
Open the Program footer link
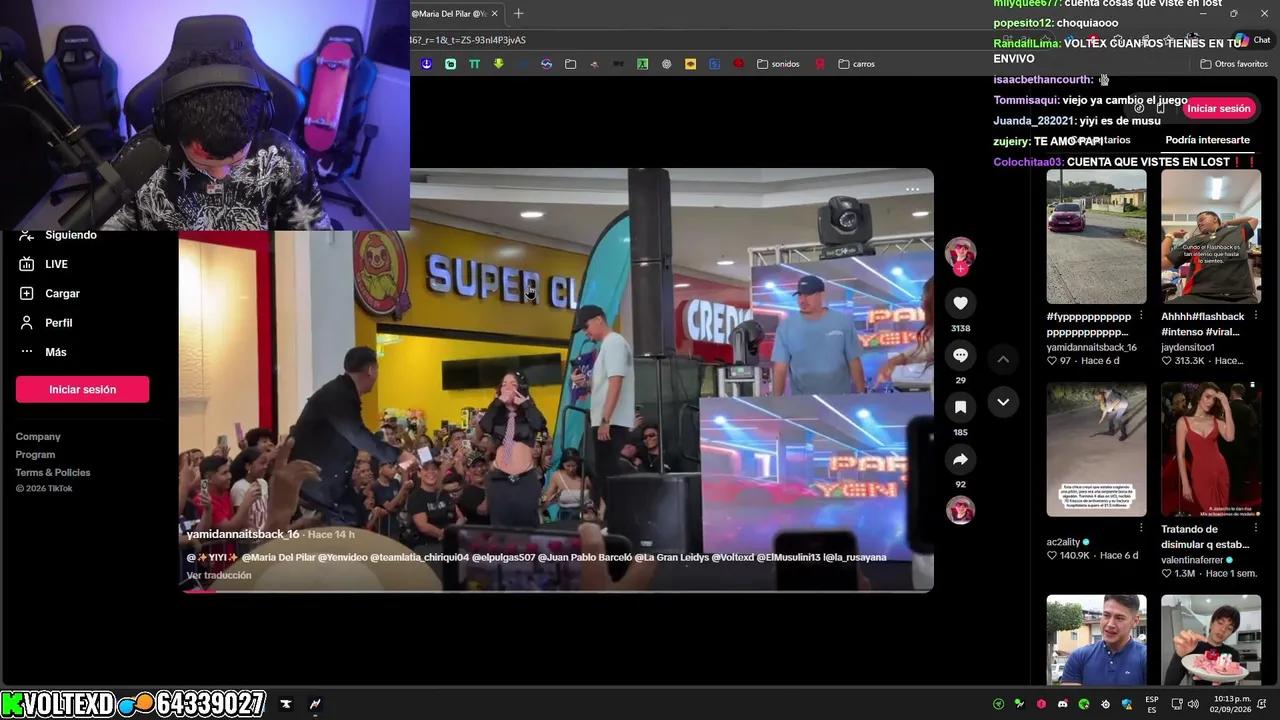[x=35, y=455]
